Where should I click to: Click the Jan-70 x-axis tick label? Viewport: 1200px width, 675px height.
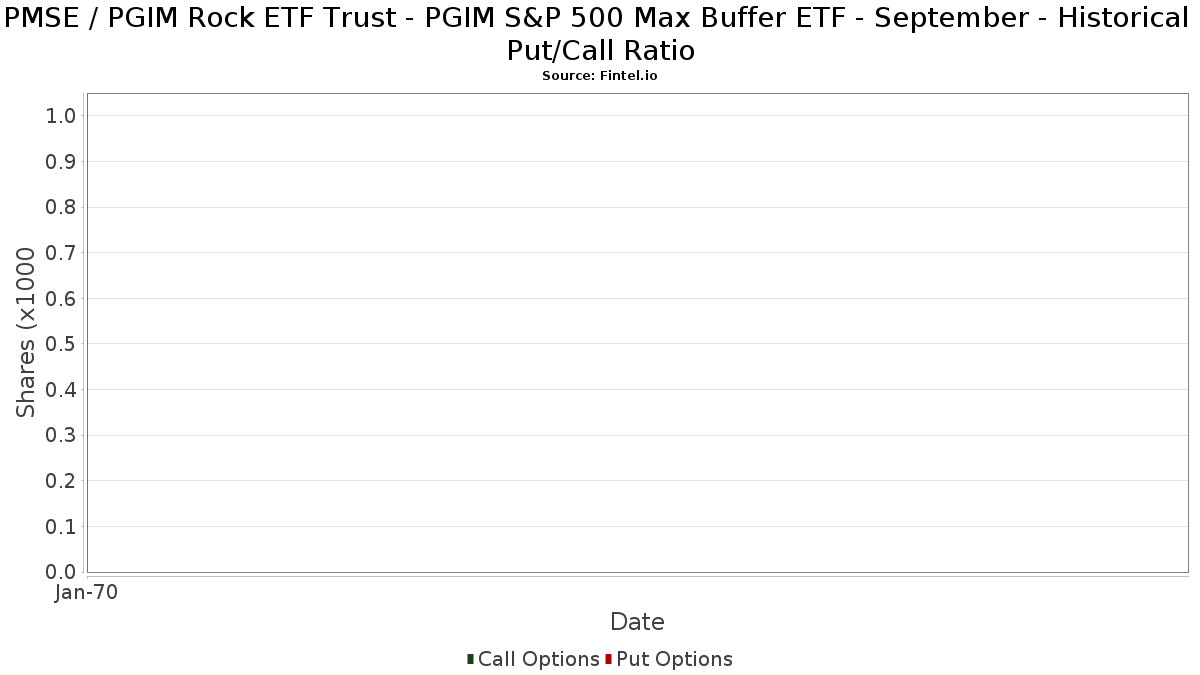point(87,593)
